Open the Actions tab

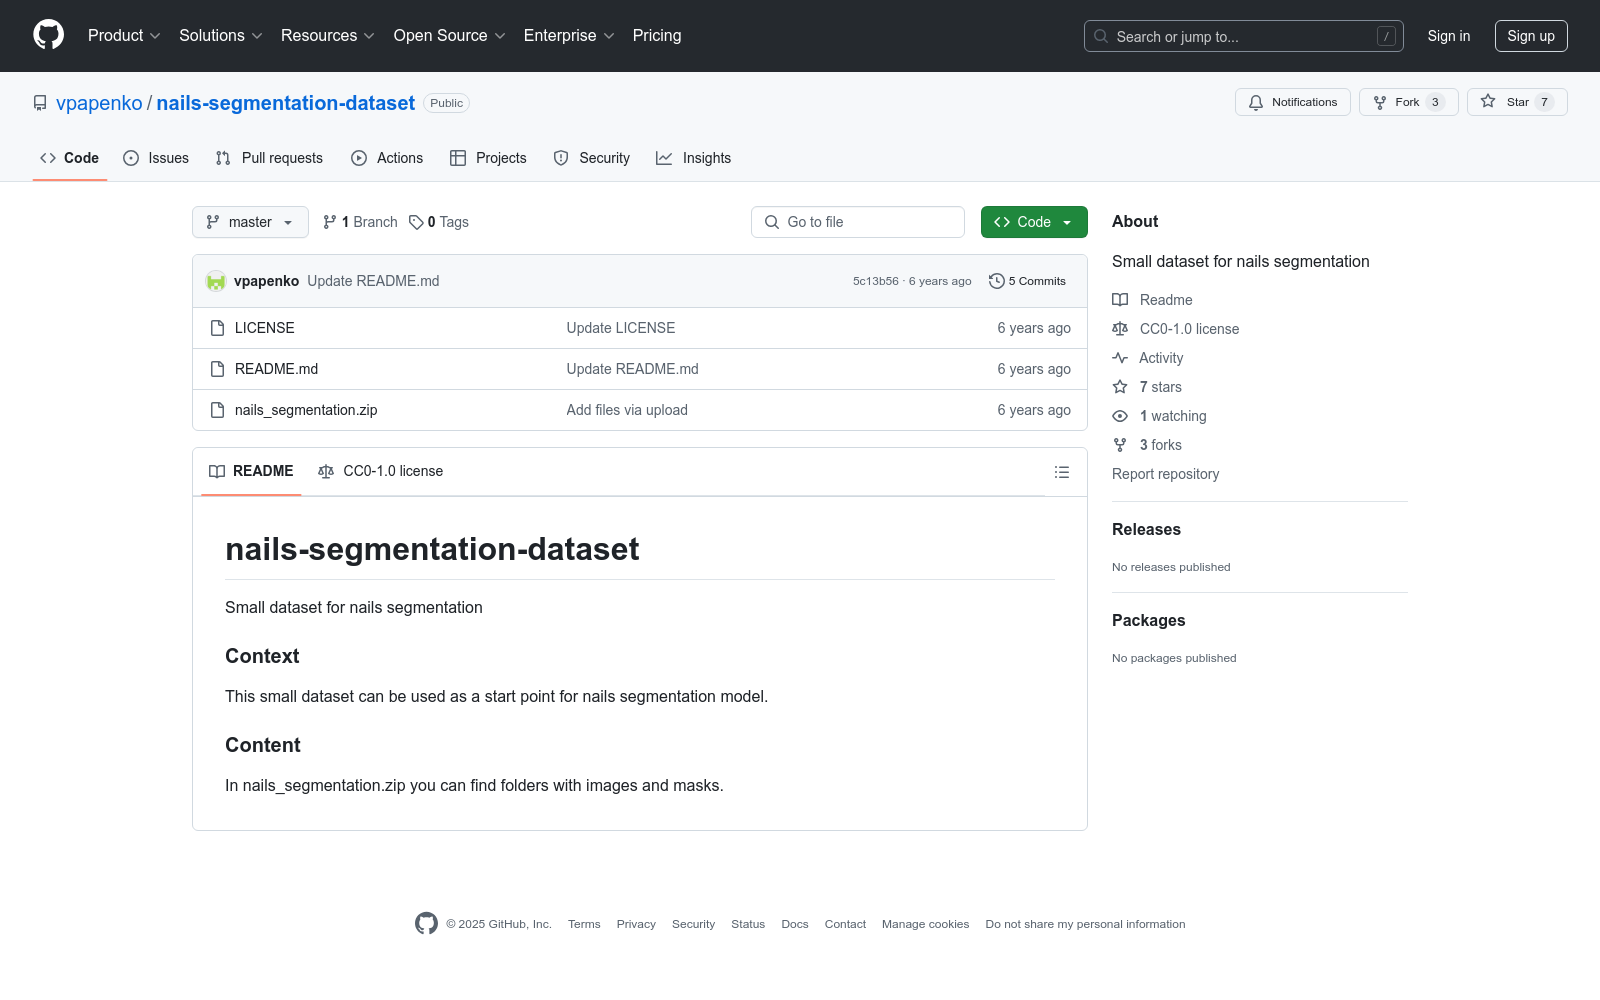tap(387, 158)
